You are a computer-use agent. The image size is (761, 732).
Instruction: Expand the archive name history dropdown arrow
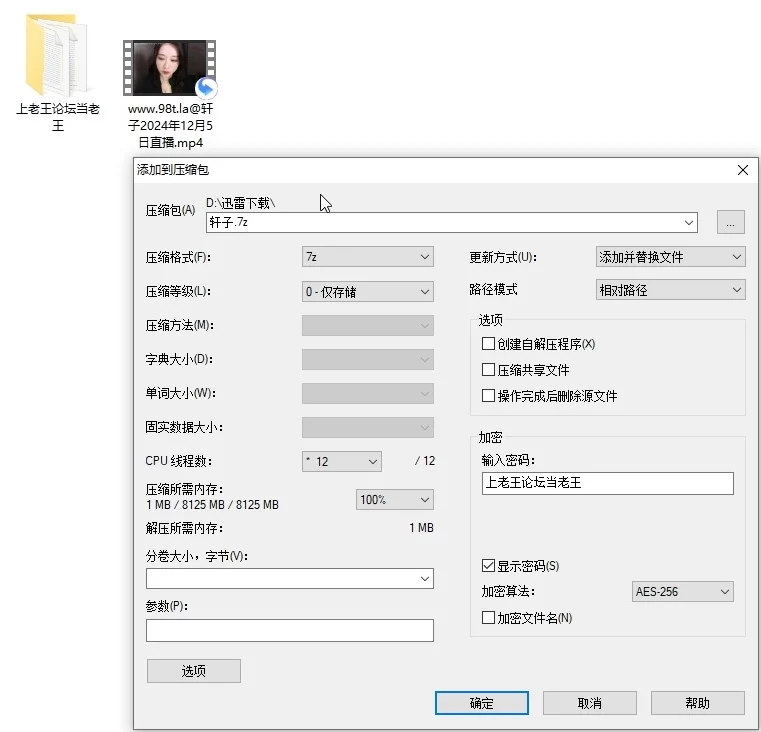coord(689,222)
